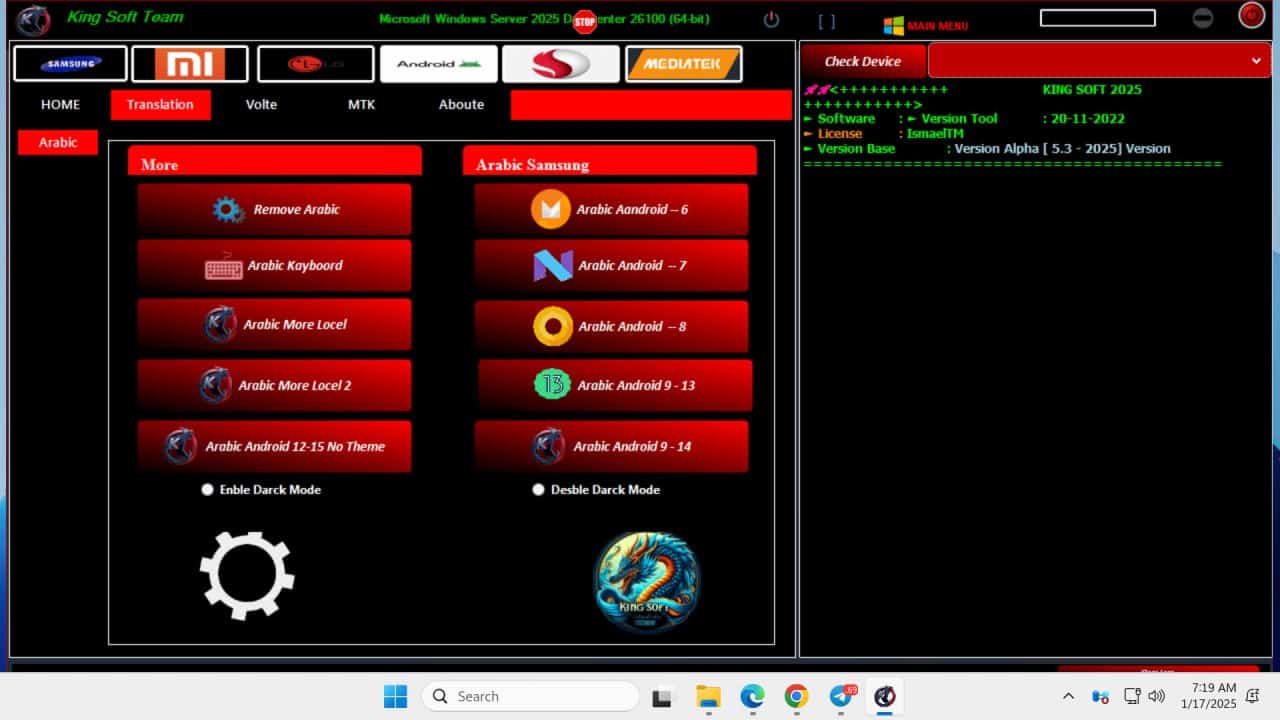Open the notification bell in the tray
The height and width of the screenshot is (720, 1280).
(1252, 696)
